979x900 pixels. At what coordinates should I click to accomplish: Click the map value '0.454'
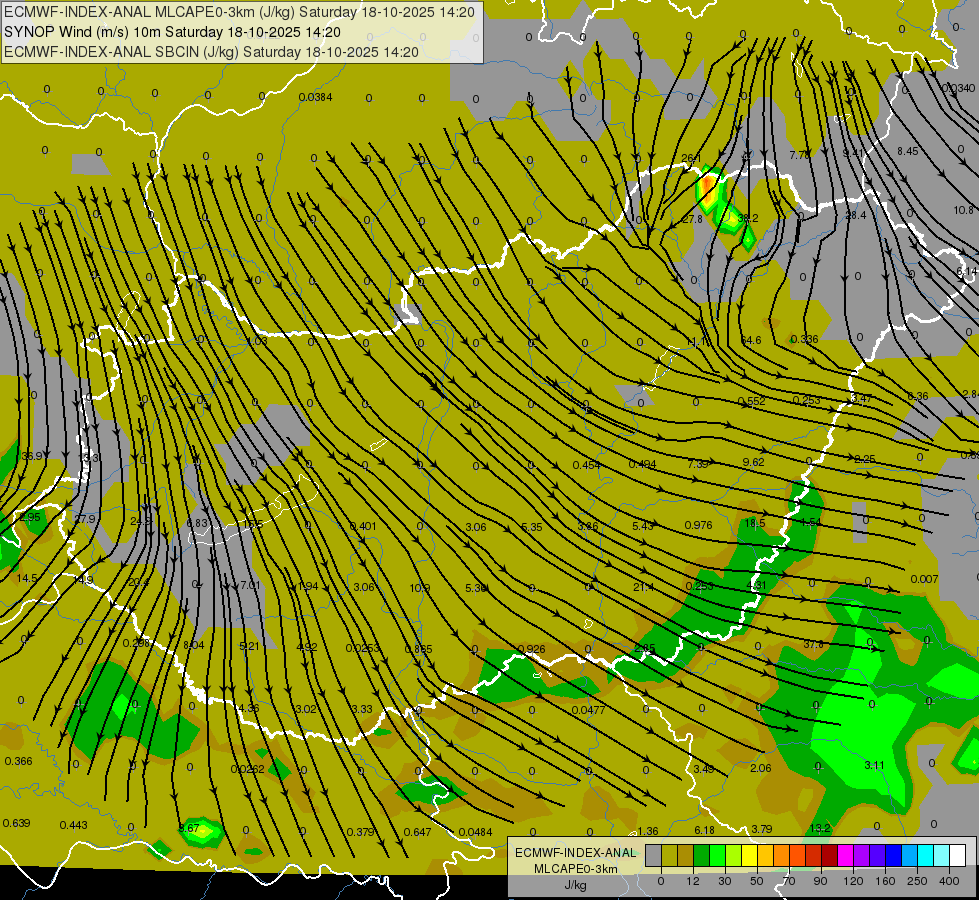[586, 465]
